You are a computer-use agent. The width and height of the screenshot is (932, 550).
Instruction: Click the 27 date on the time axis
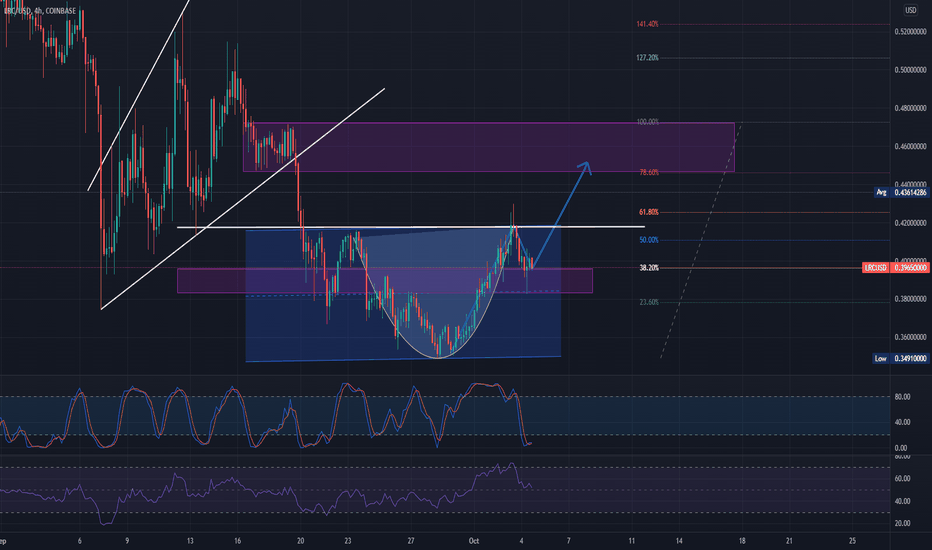click(411, 541)
